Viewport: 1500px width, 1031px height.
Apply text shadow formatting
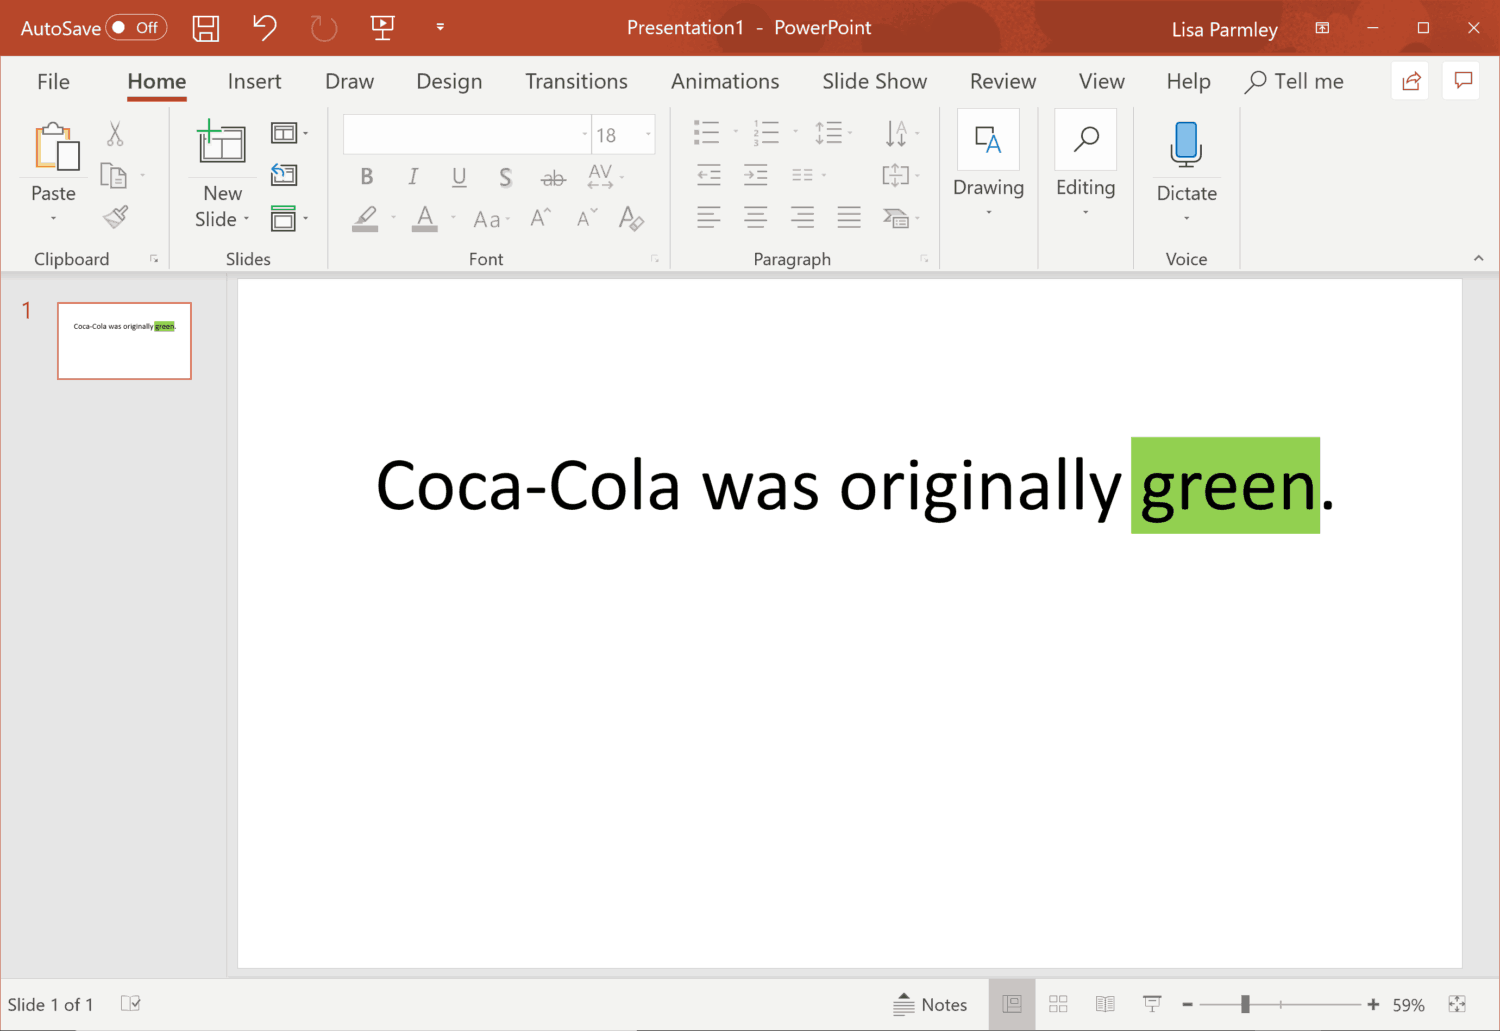[x=506, y=177]
